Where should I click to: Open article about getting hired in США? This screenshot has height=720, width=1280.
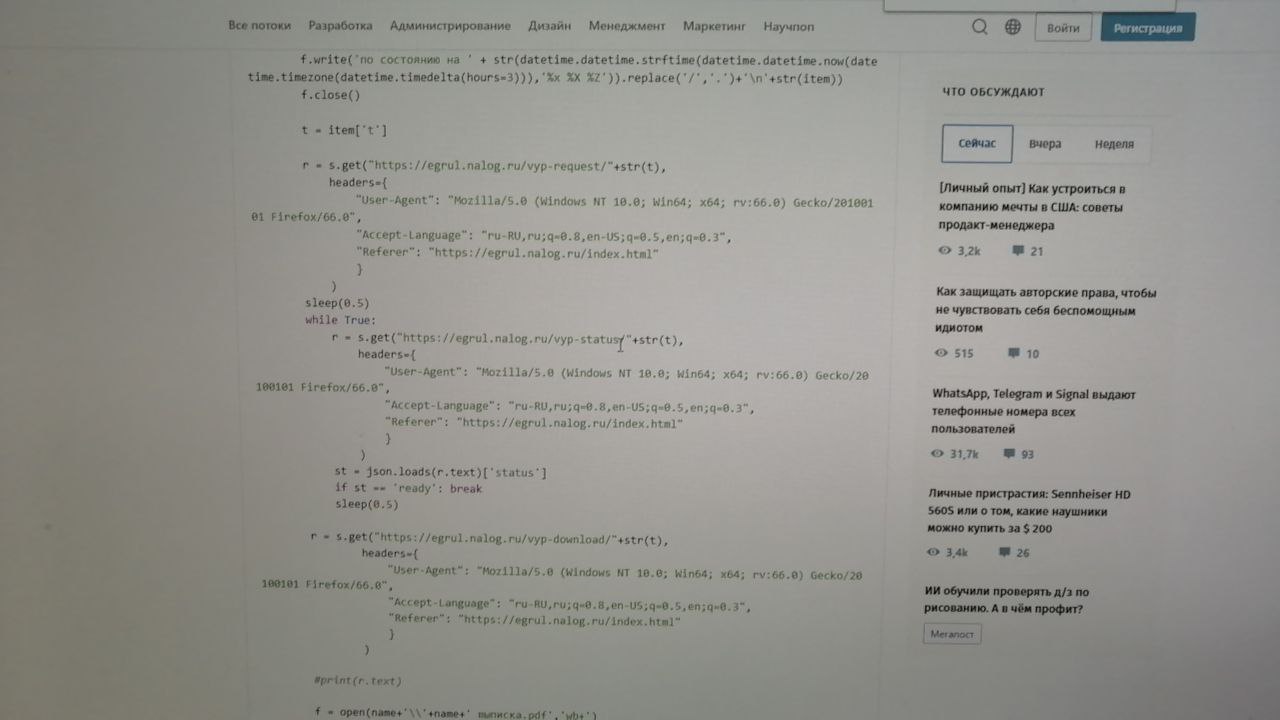point(1033,207)
